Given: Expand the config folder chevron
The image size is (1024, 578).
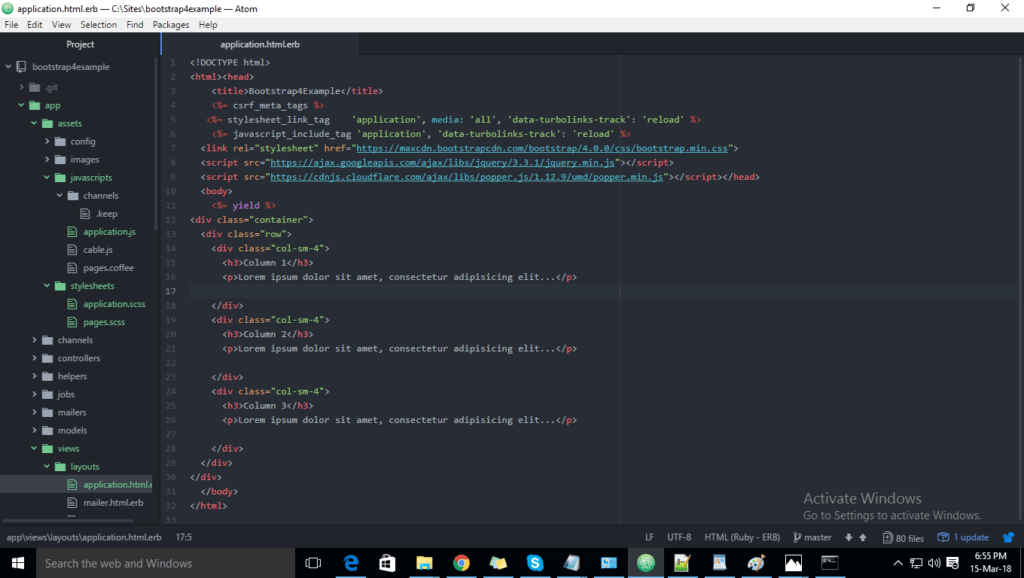Looking at the screenshot, I should coord(47,141).
